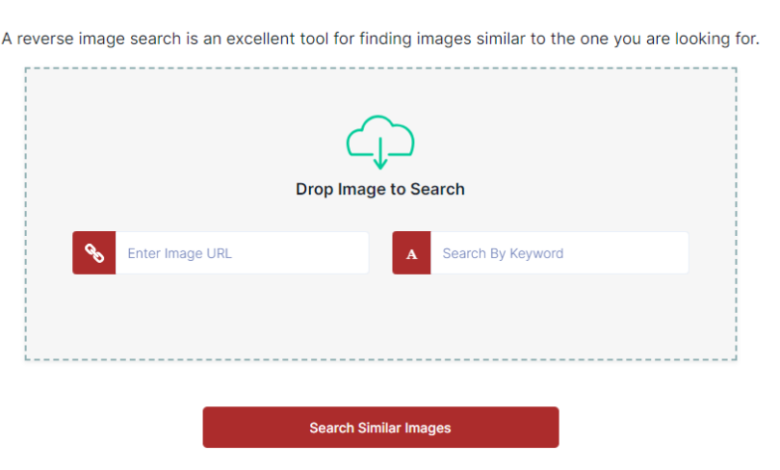The image size is (780, 470).
Task: Place cursor in the keyword search box
Action: (x=559, y=253)
